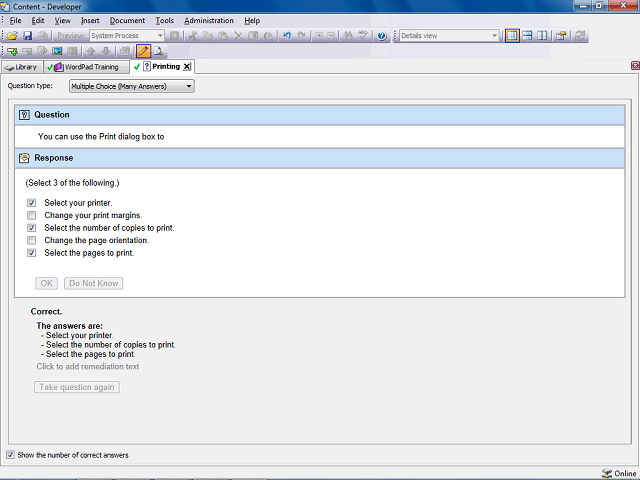Click the play preview arrow icon
The image size is (640, 480).
[x=174, y=36]
